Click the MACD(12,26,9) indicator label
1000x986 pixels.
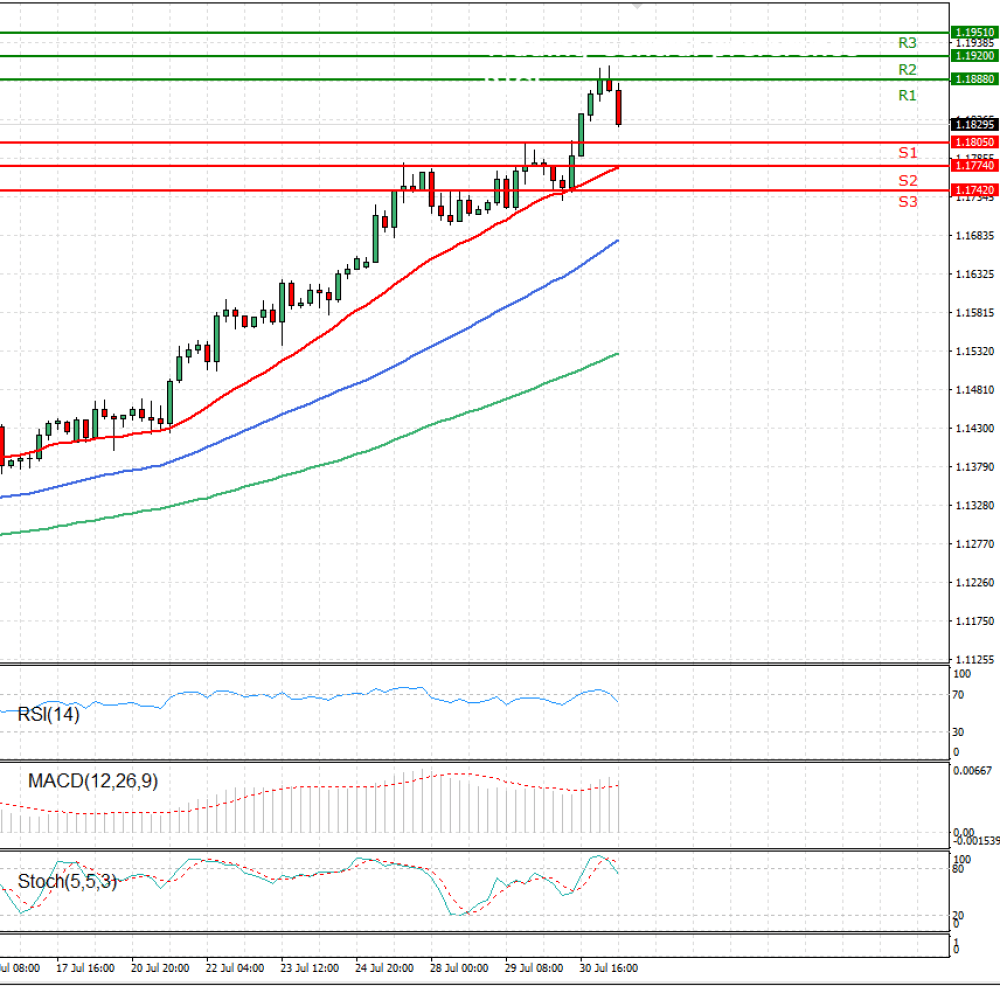click(93, 781)
